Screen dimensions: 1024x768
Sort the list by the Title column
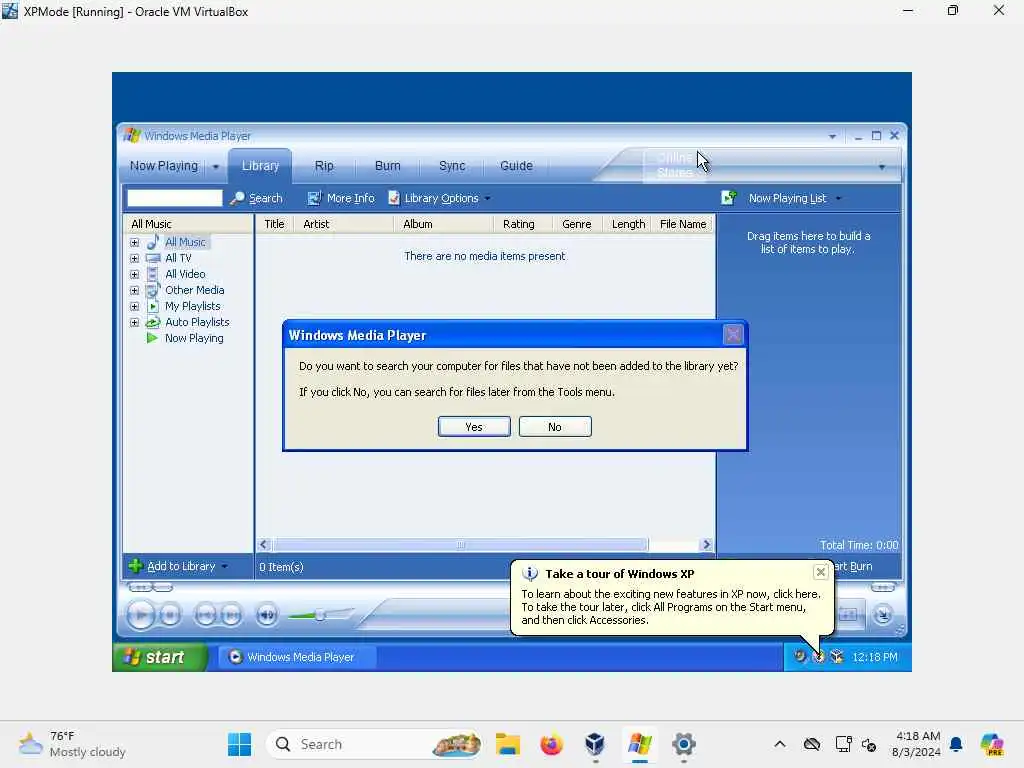(274, 224)
